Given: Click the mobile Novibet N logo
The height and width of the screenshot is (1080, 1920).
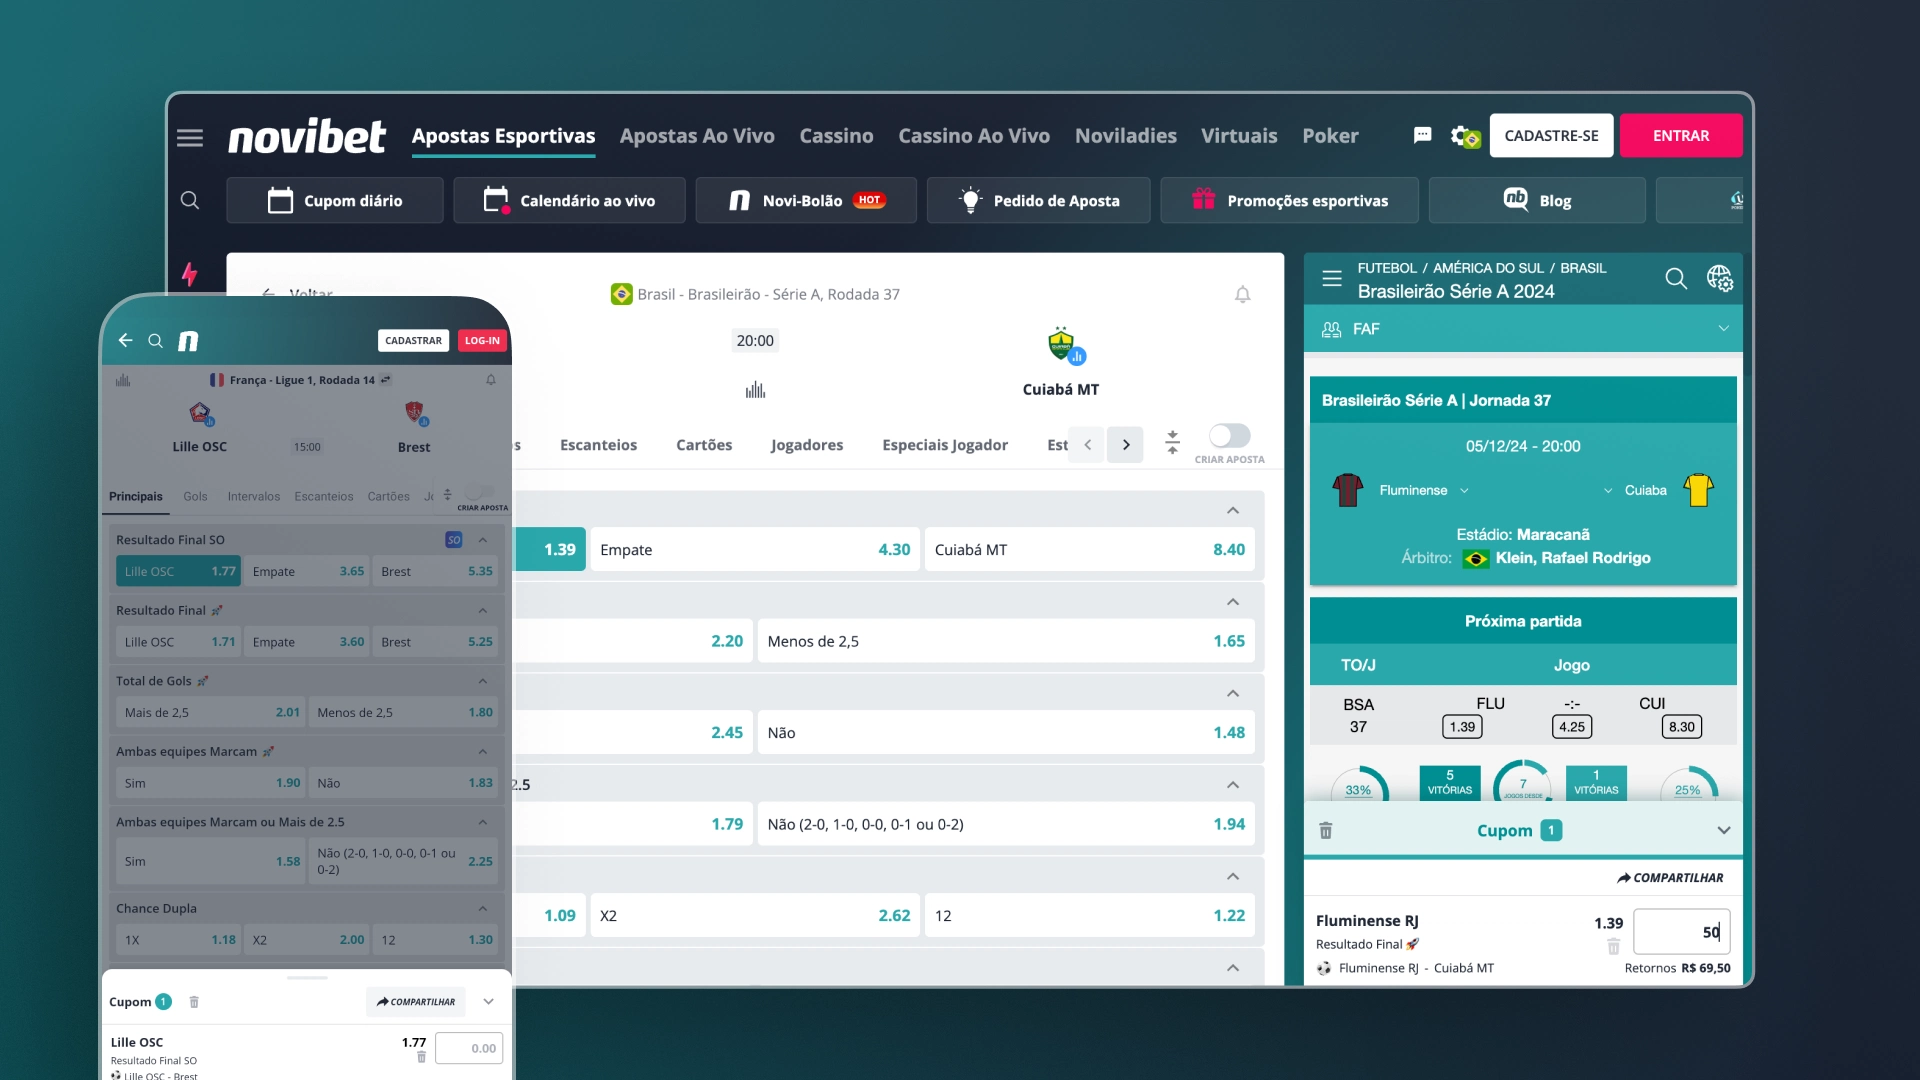Looking at the screenshot, I should (188, 341).
